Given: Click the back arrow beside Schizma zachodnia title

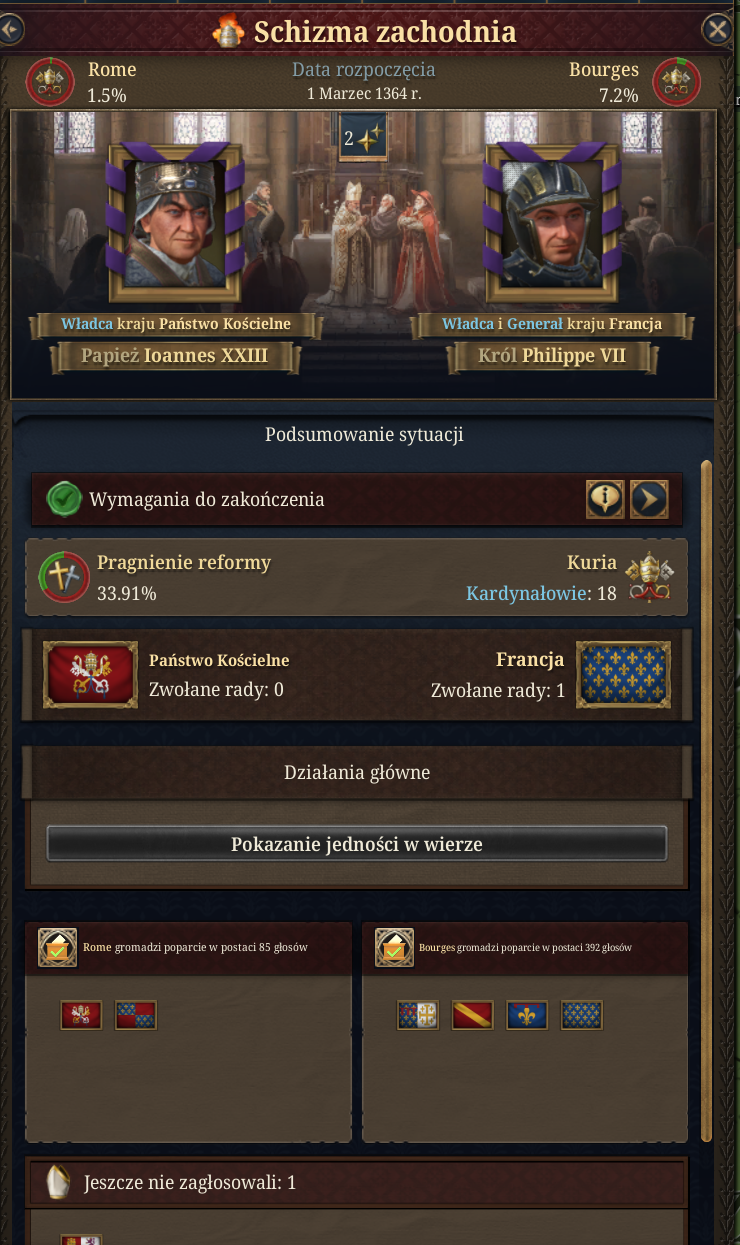Looking at the screenshot, I should click(x=10, y=29).
